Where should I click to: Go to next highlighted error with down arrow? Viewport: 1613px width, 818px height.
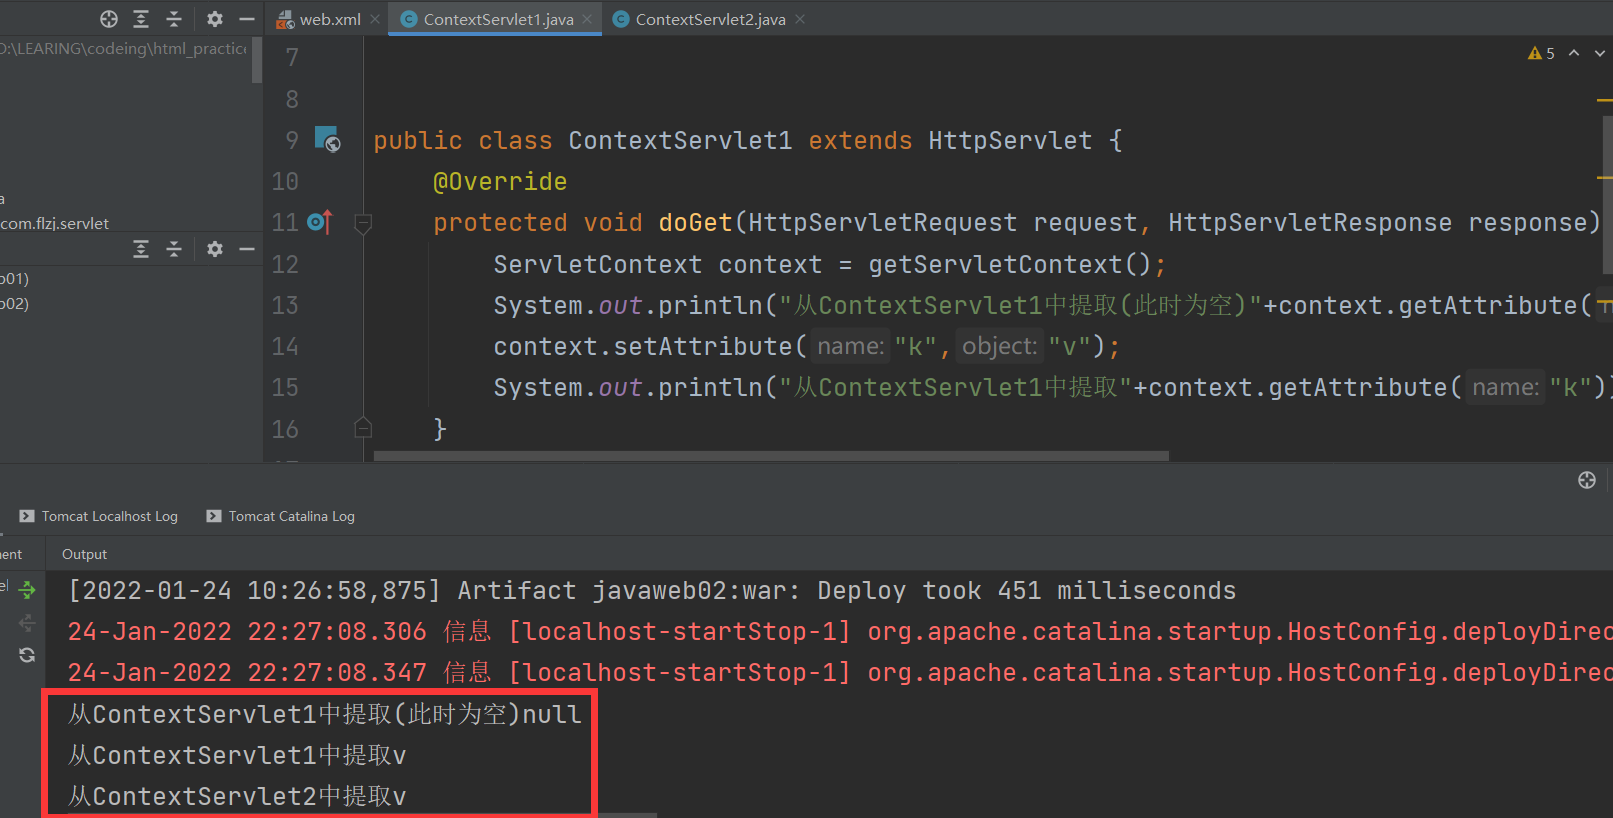1600,53
